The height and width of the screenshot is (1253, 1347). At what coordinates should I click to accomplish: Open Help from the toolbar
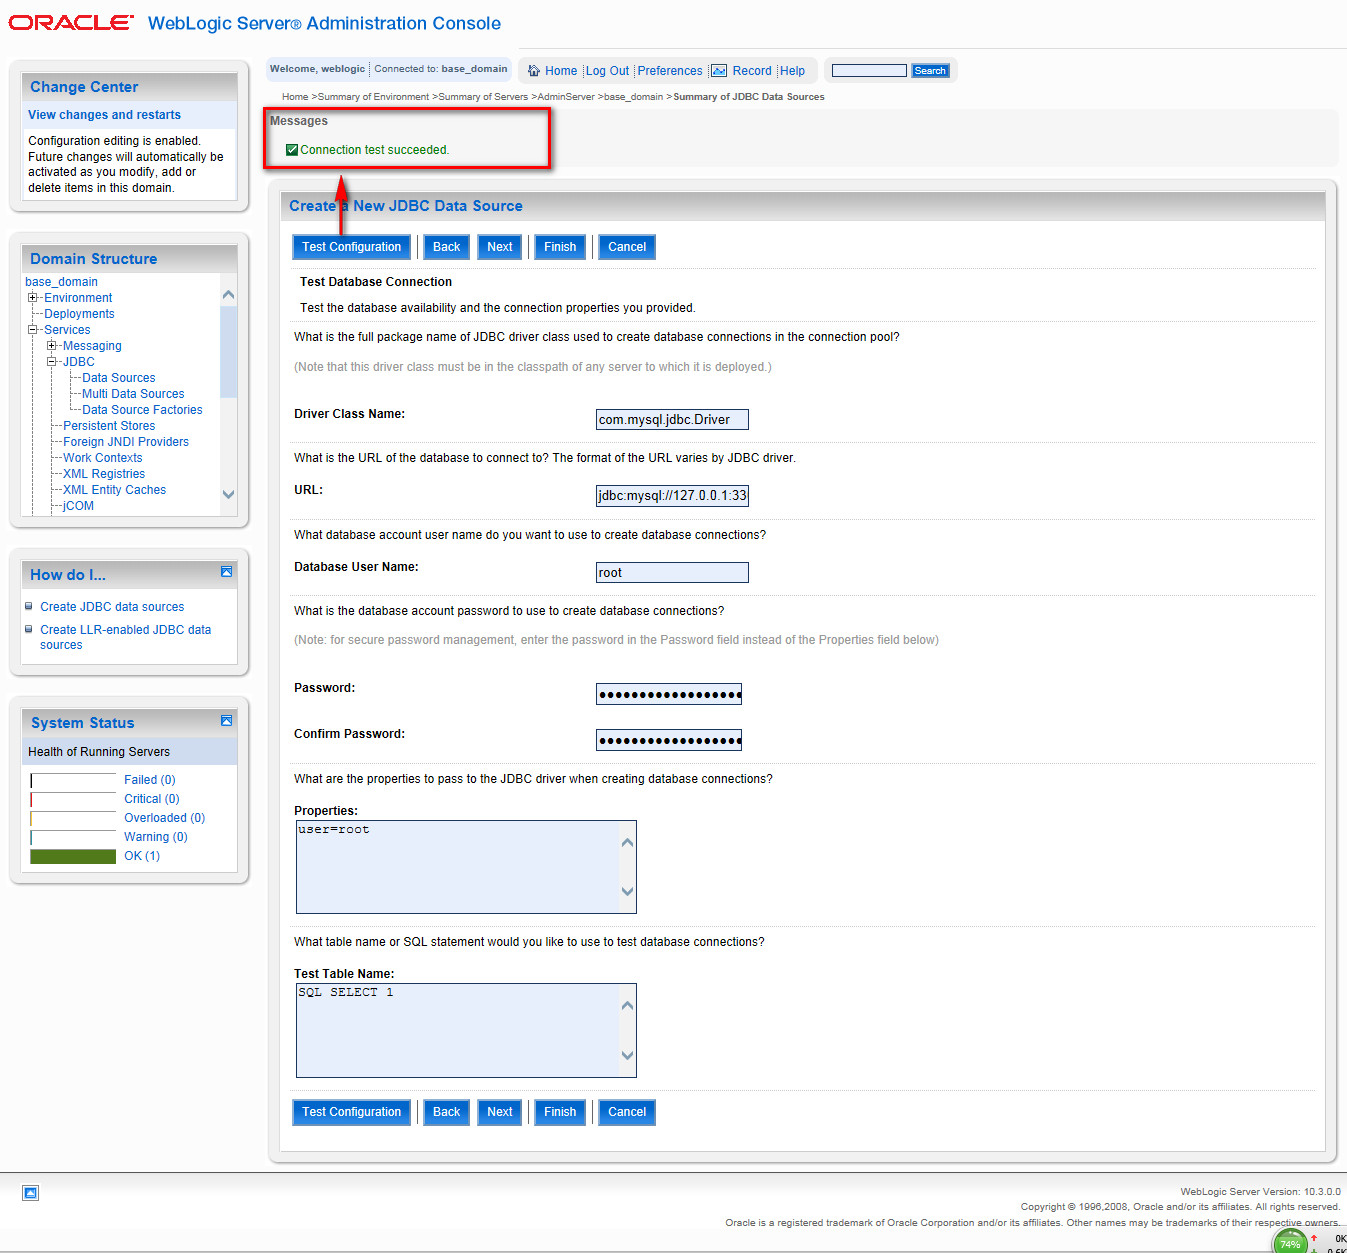click(792, 71)
